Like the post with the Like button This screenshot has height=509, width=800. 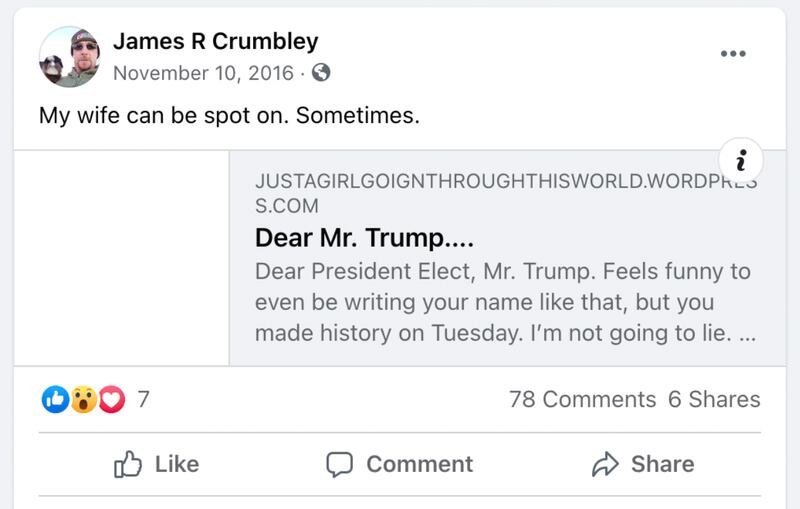pyautogui.click(x=157, y=464)
